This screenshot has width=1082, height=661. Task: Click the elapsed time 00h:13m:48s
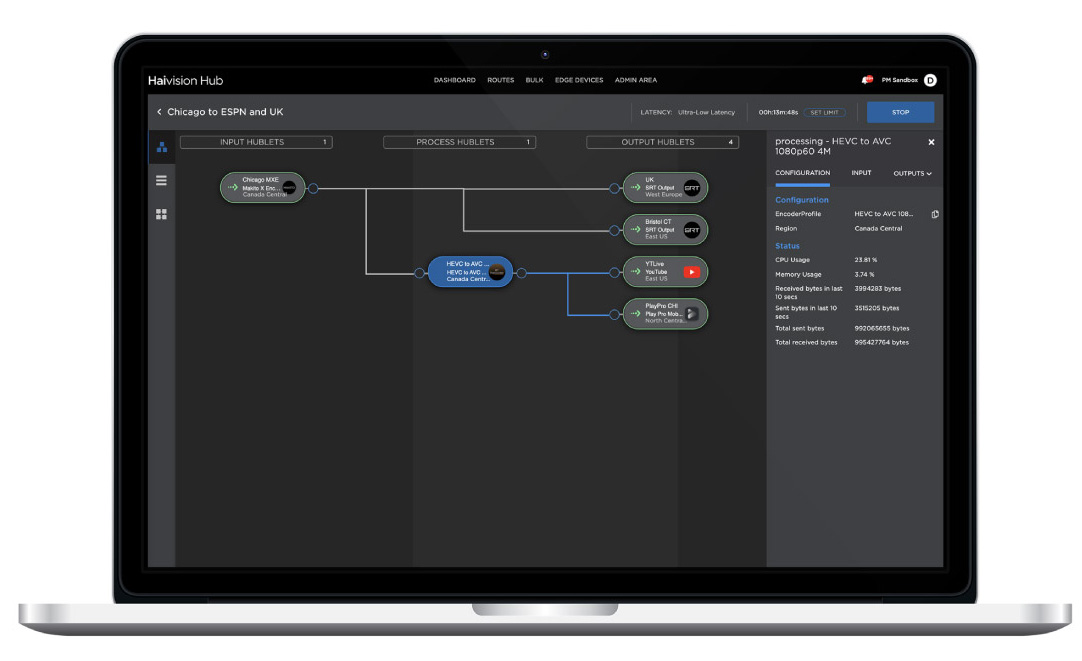[x=778, y=112]
